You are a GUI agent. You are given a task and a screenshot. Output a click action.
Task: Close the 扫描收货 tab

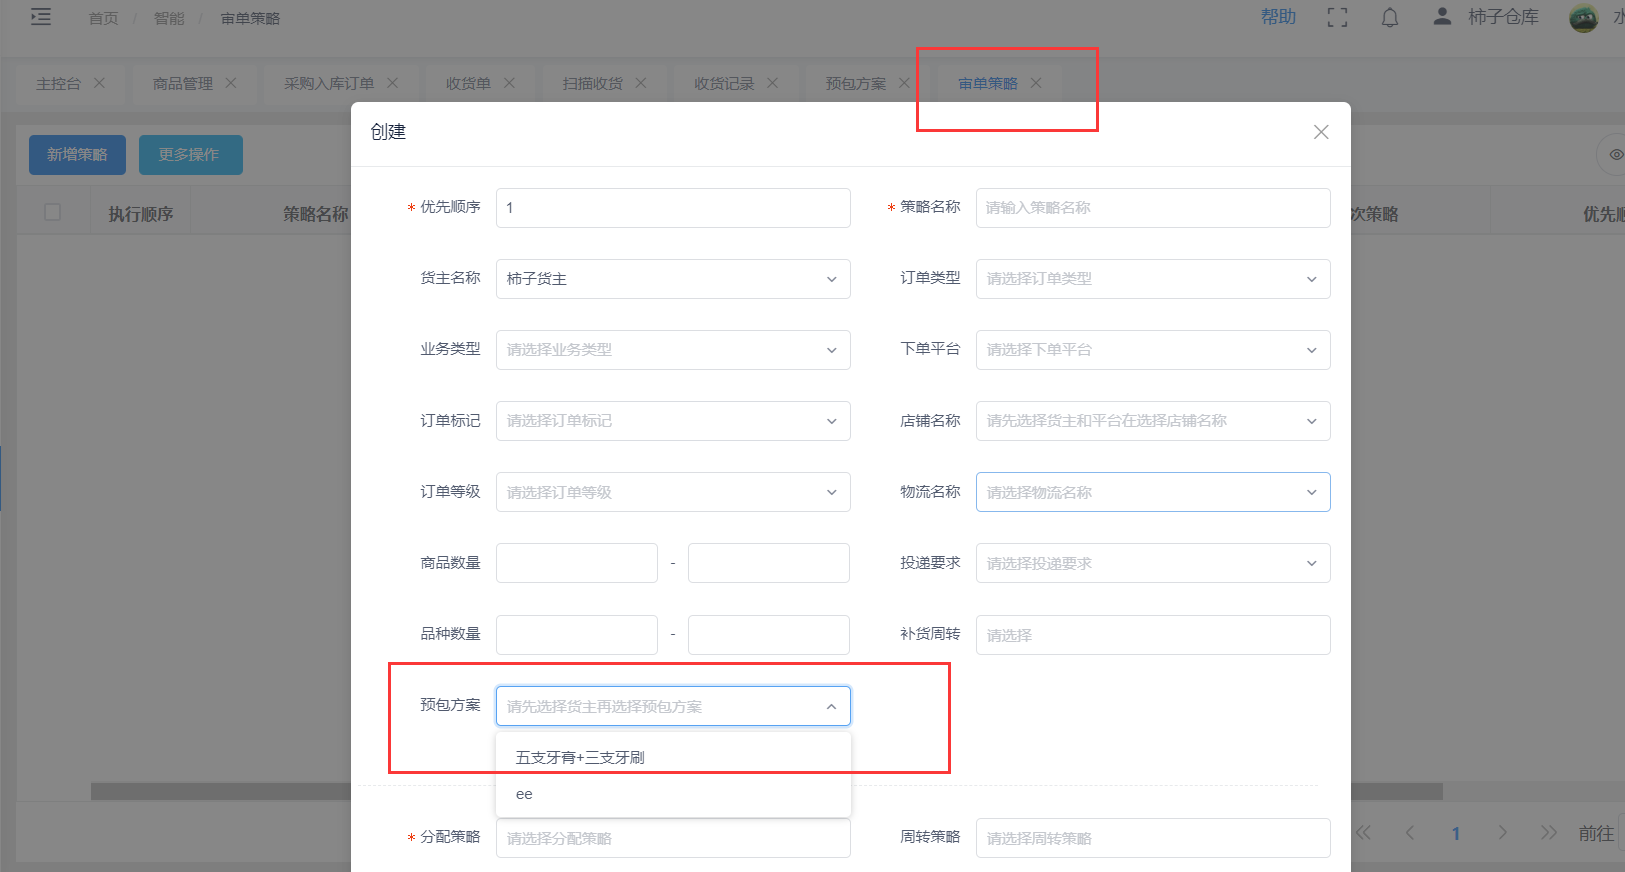(x=641, y=83)
